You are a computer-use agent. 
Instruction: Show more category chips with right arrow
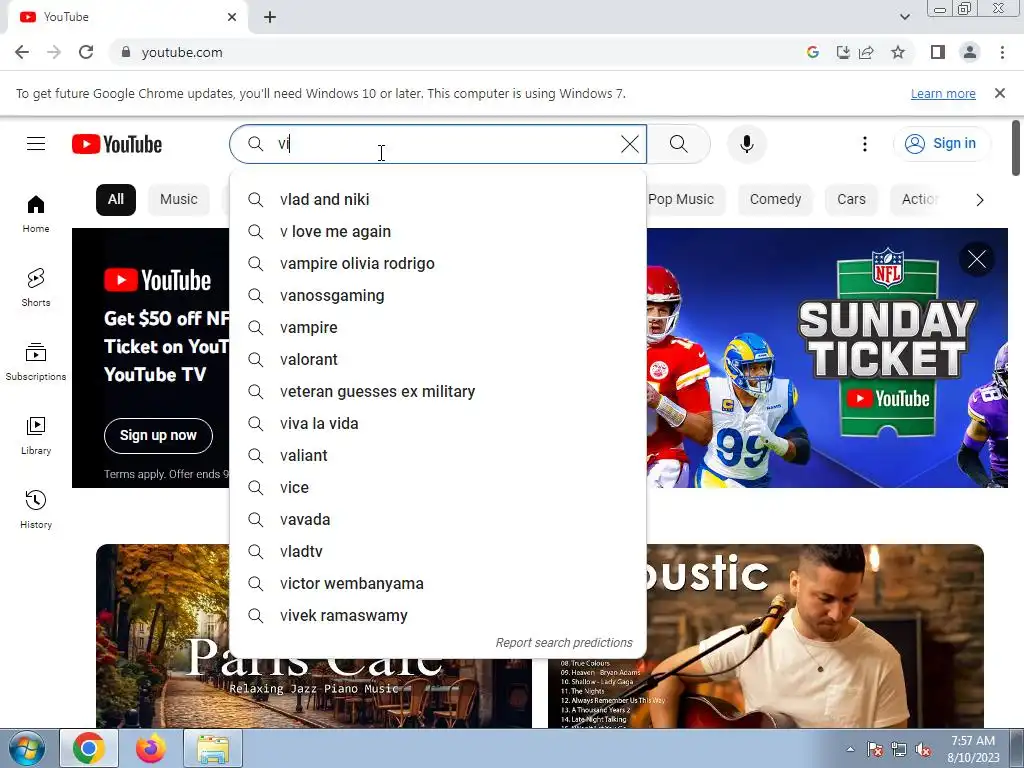tap(980, 200)
